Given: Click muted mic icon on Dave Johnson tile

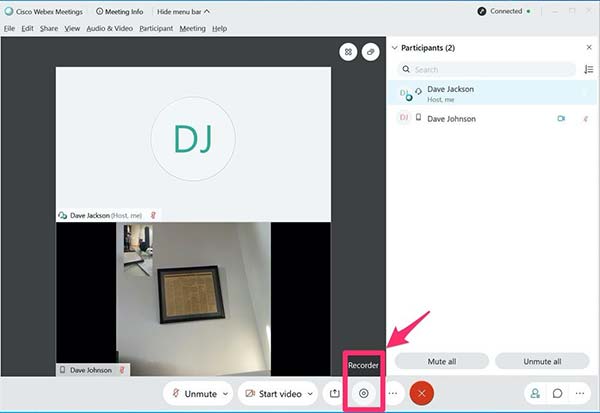Looking at the screenshot, I should coord(122,370).
